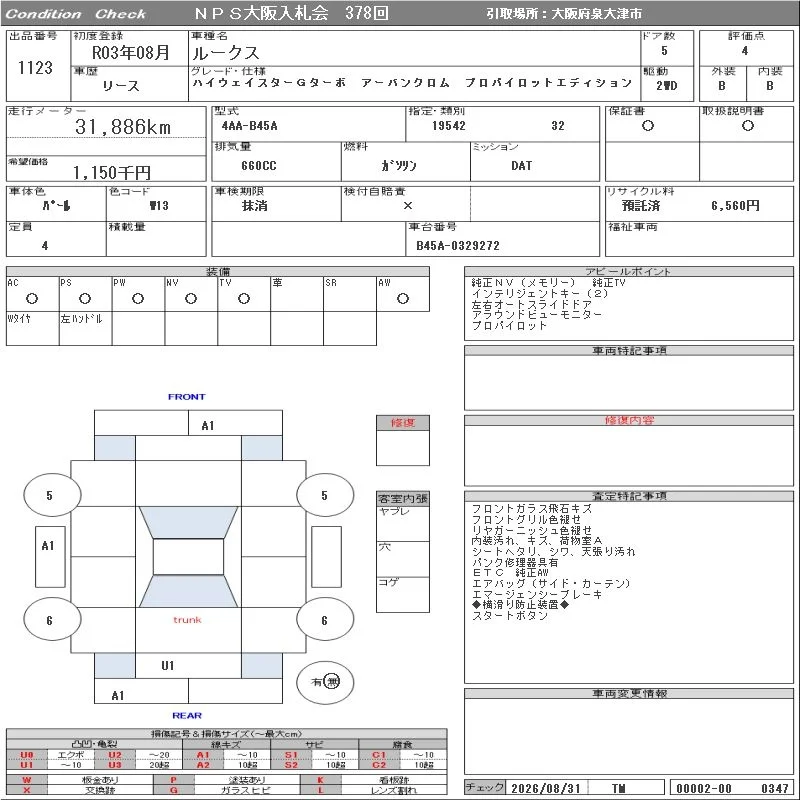The height and width of the screenshot is (800, 800).
Task: Click the note パンク修理器具有
Action: (515, 562)
